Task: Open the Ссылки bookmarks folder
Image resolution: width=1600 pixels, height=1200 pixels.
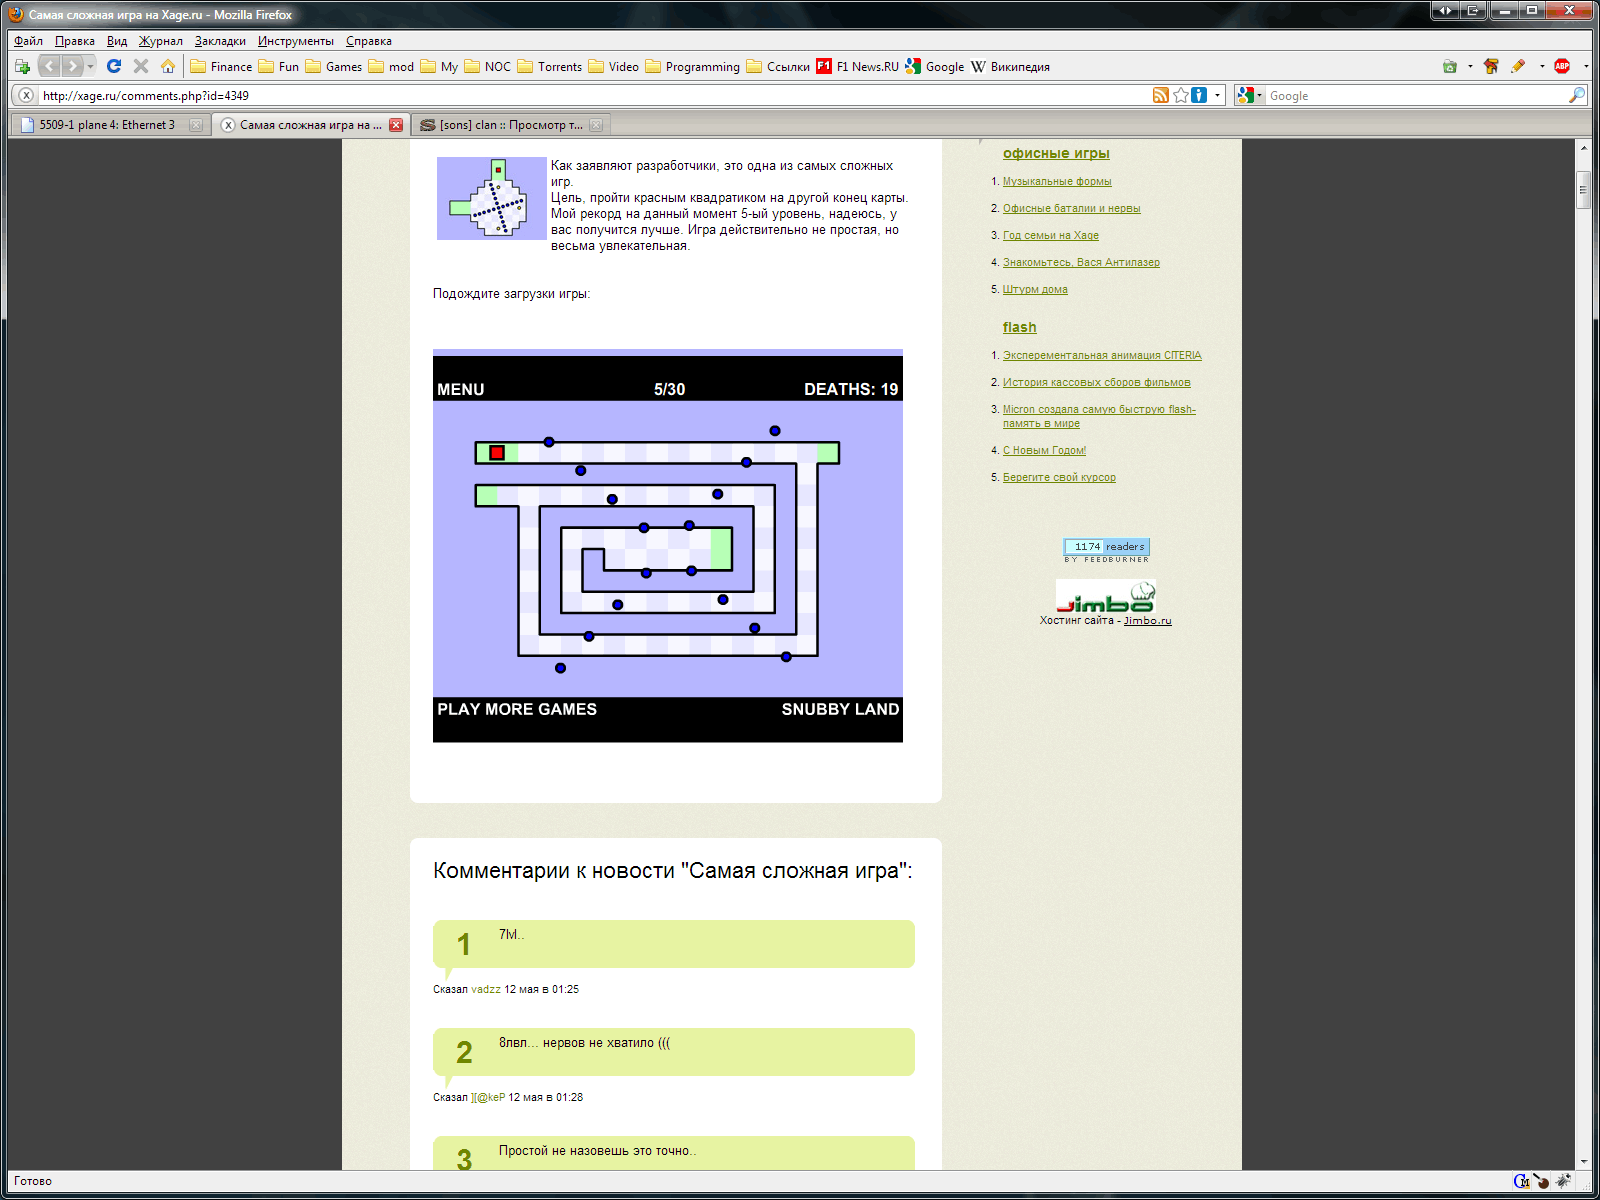Action: pos(778,67)
